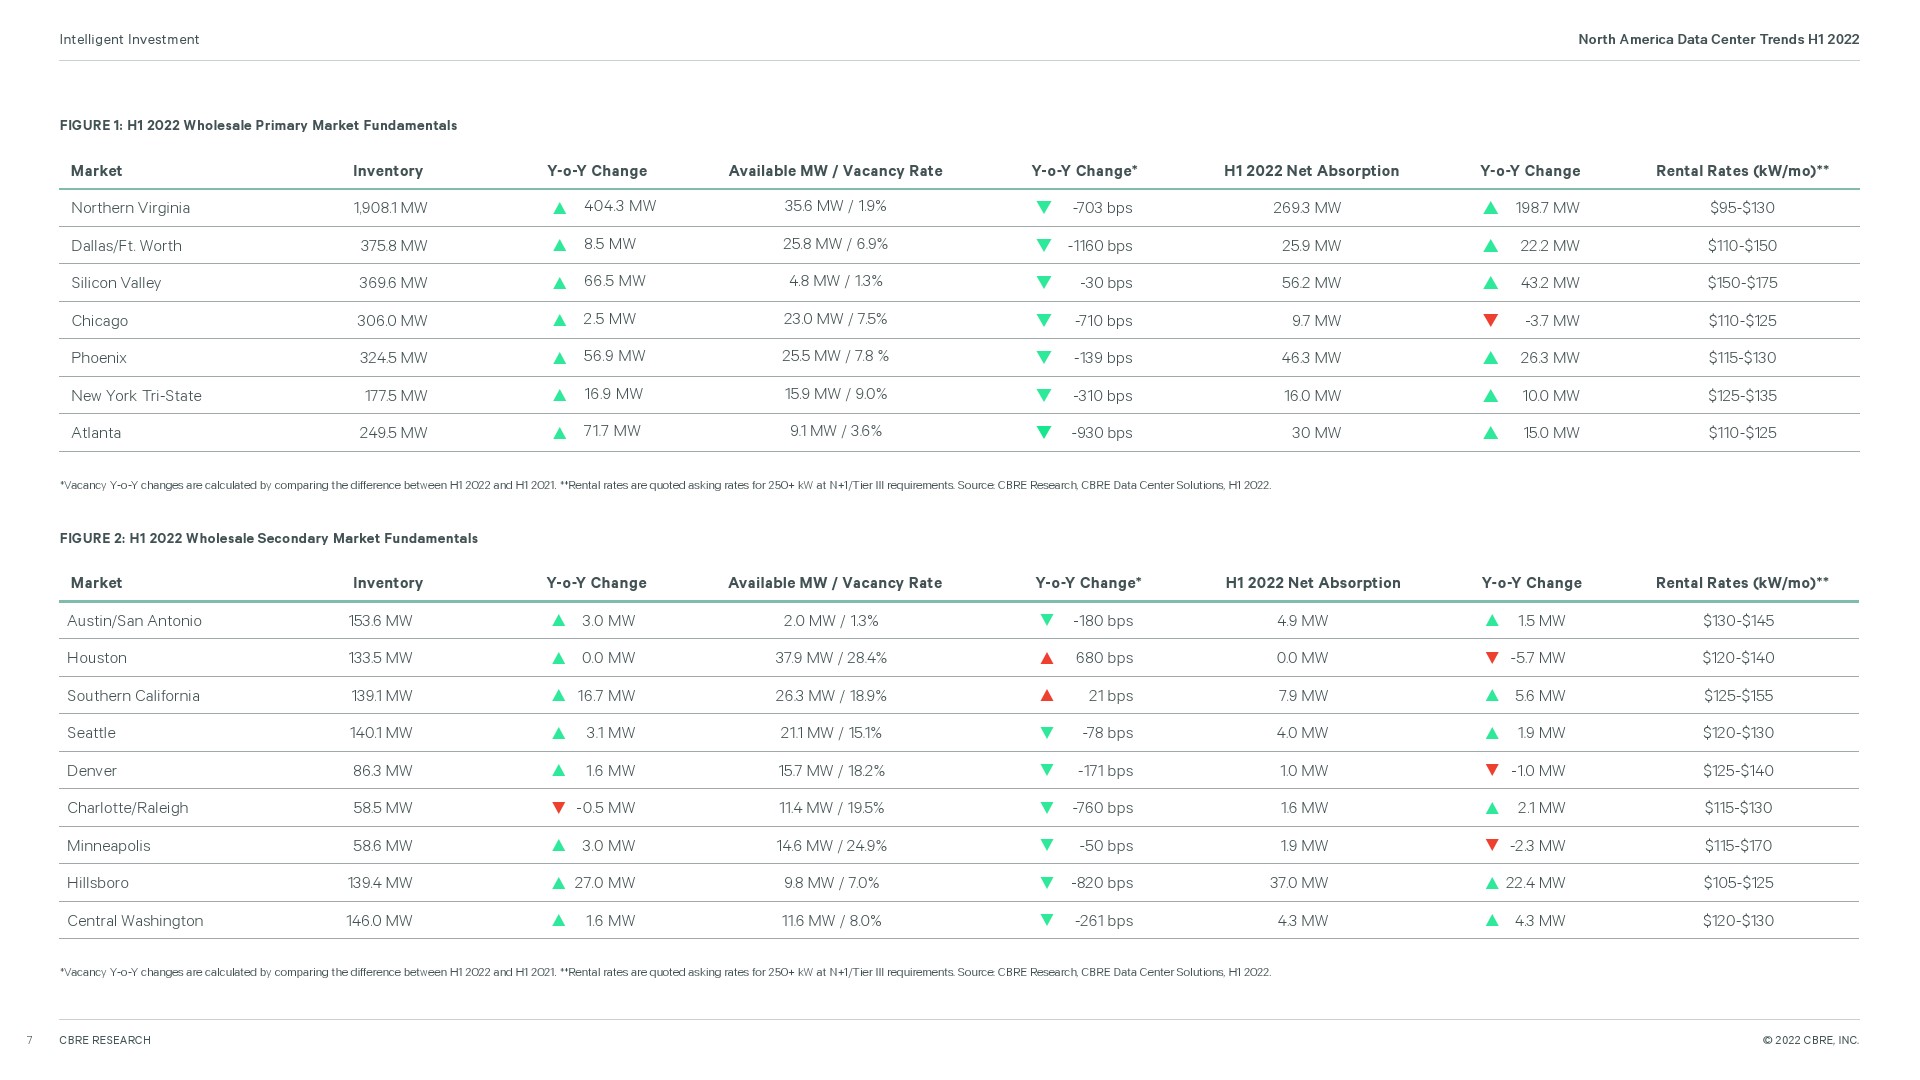This screenshot has height=1080, width=1920.
Task: Click the red down arrow beside -5.7 MW
Action: point(1492,658)
